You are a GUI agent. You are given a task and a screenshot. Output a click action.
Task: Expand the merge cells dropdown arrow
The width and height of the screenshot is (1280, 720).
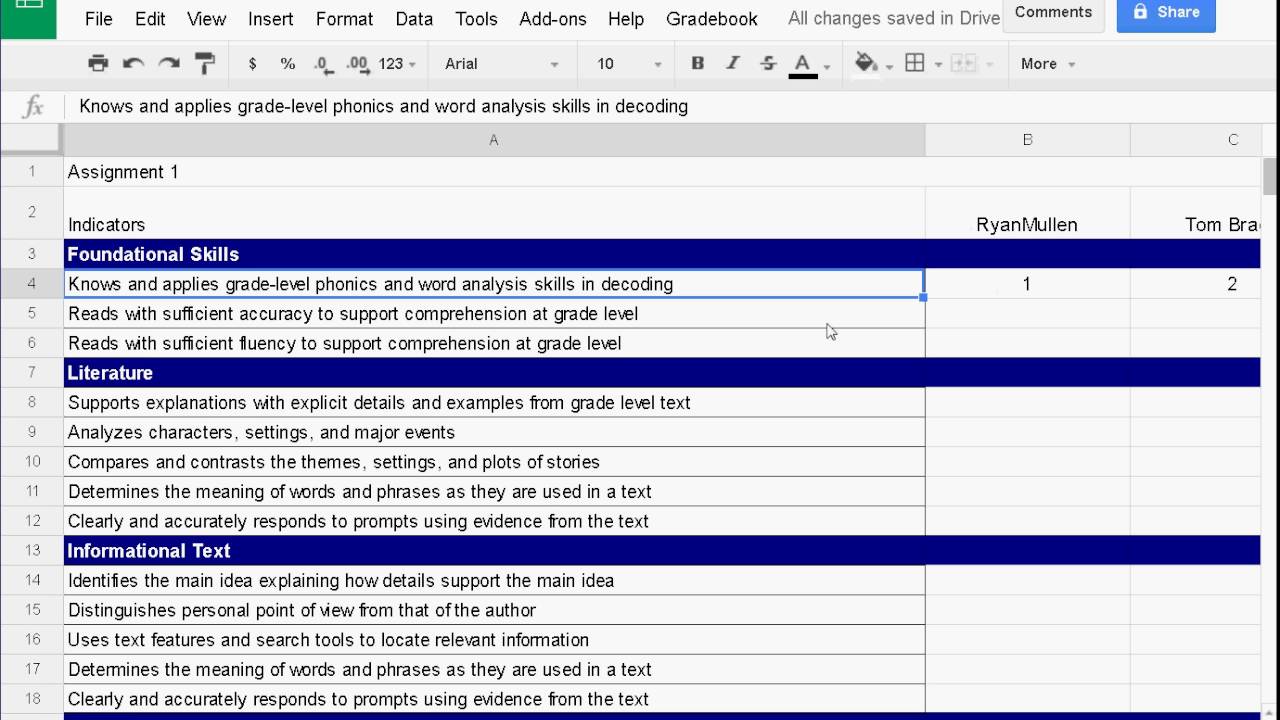(988, 64)
